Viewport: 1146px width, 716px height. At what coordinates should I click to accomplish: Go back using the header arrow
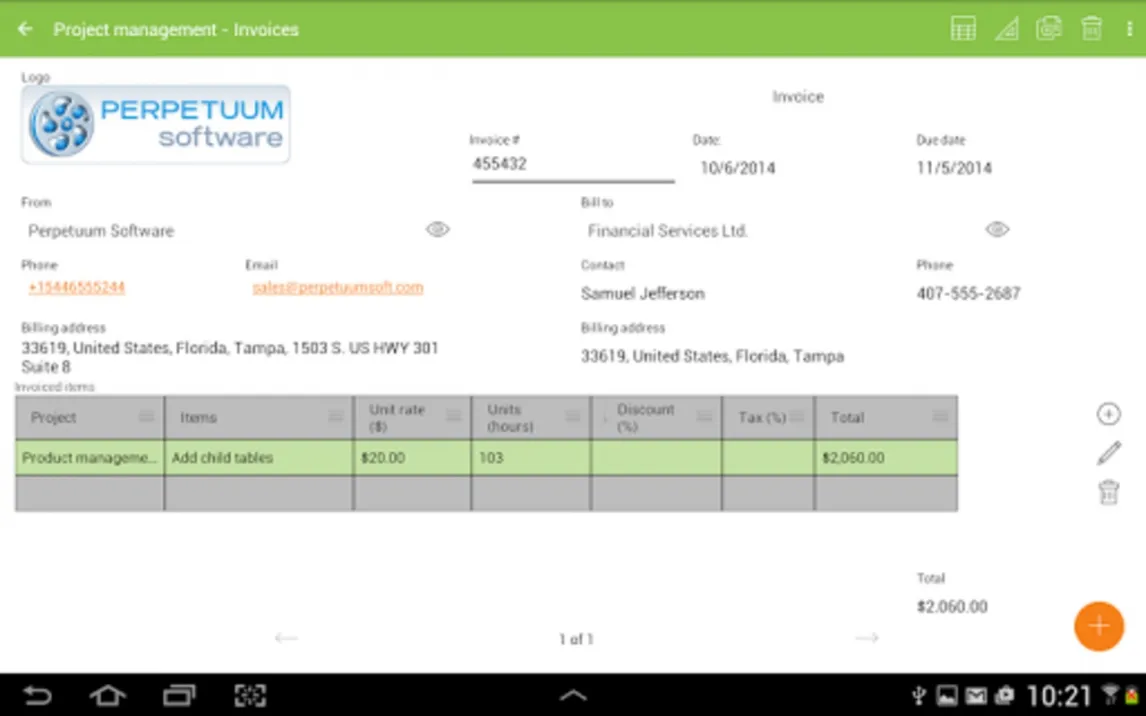[x=26, y=29]
